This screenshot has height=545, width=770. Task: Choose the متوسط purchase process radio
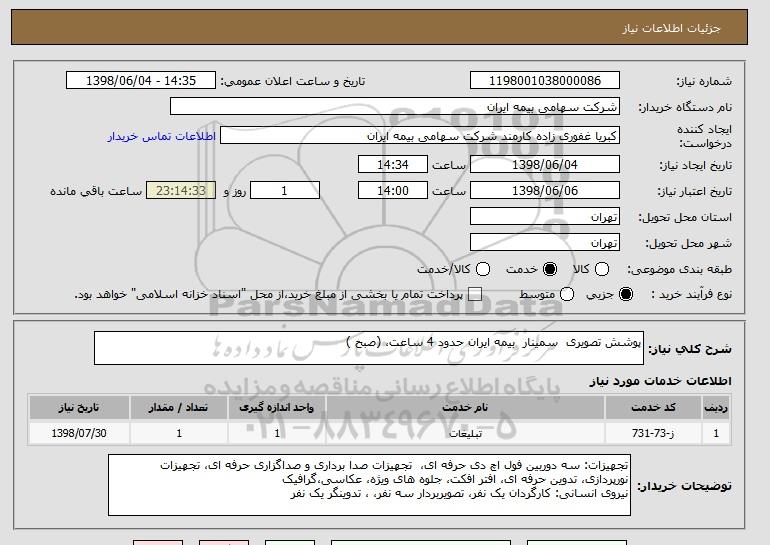click(x=567, y=294)
